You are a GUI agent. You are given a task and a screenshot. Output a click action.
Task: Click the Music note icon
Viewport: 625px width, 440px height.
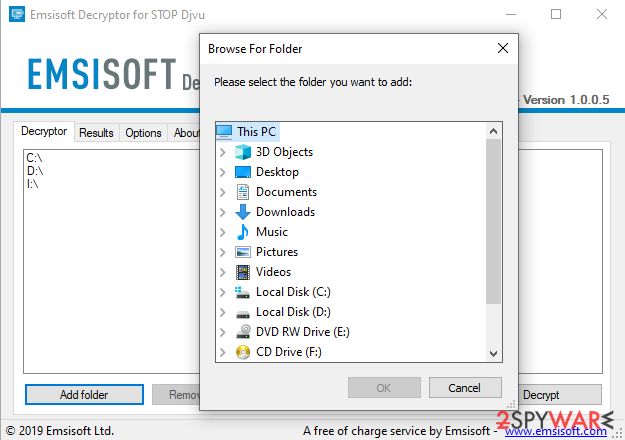point(243,232)
